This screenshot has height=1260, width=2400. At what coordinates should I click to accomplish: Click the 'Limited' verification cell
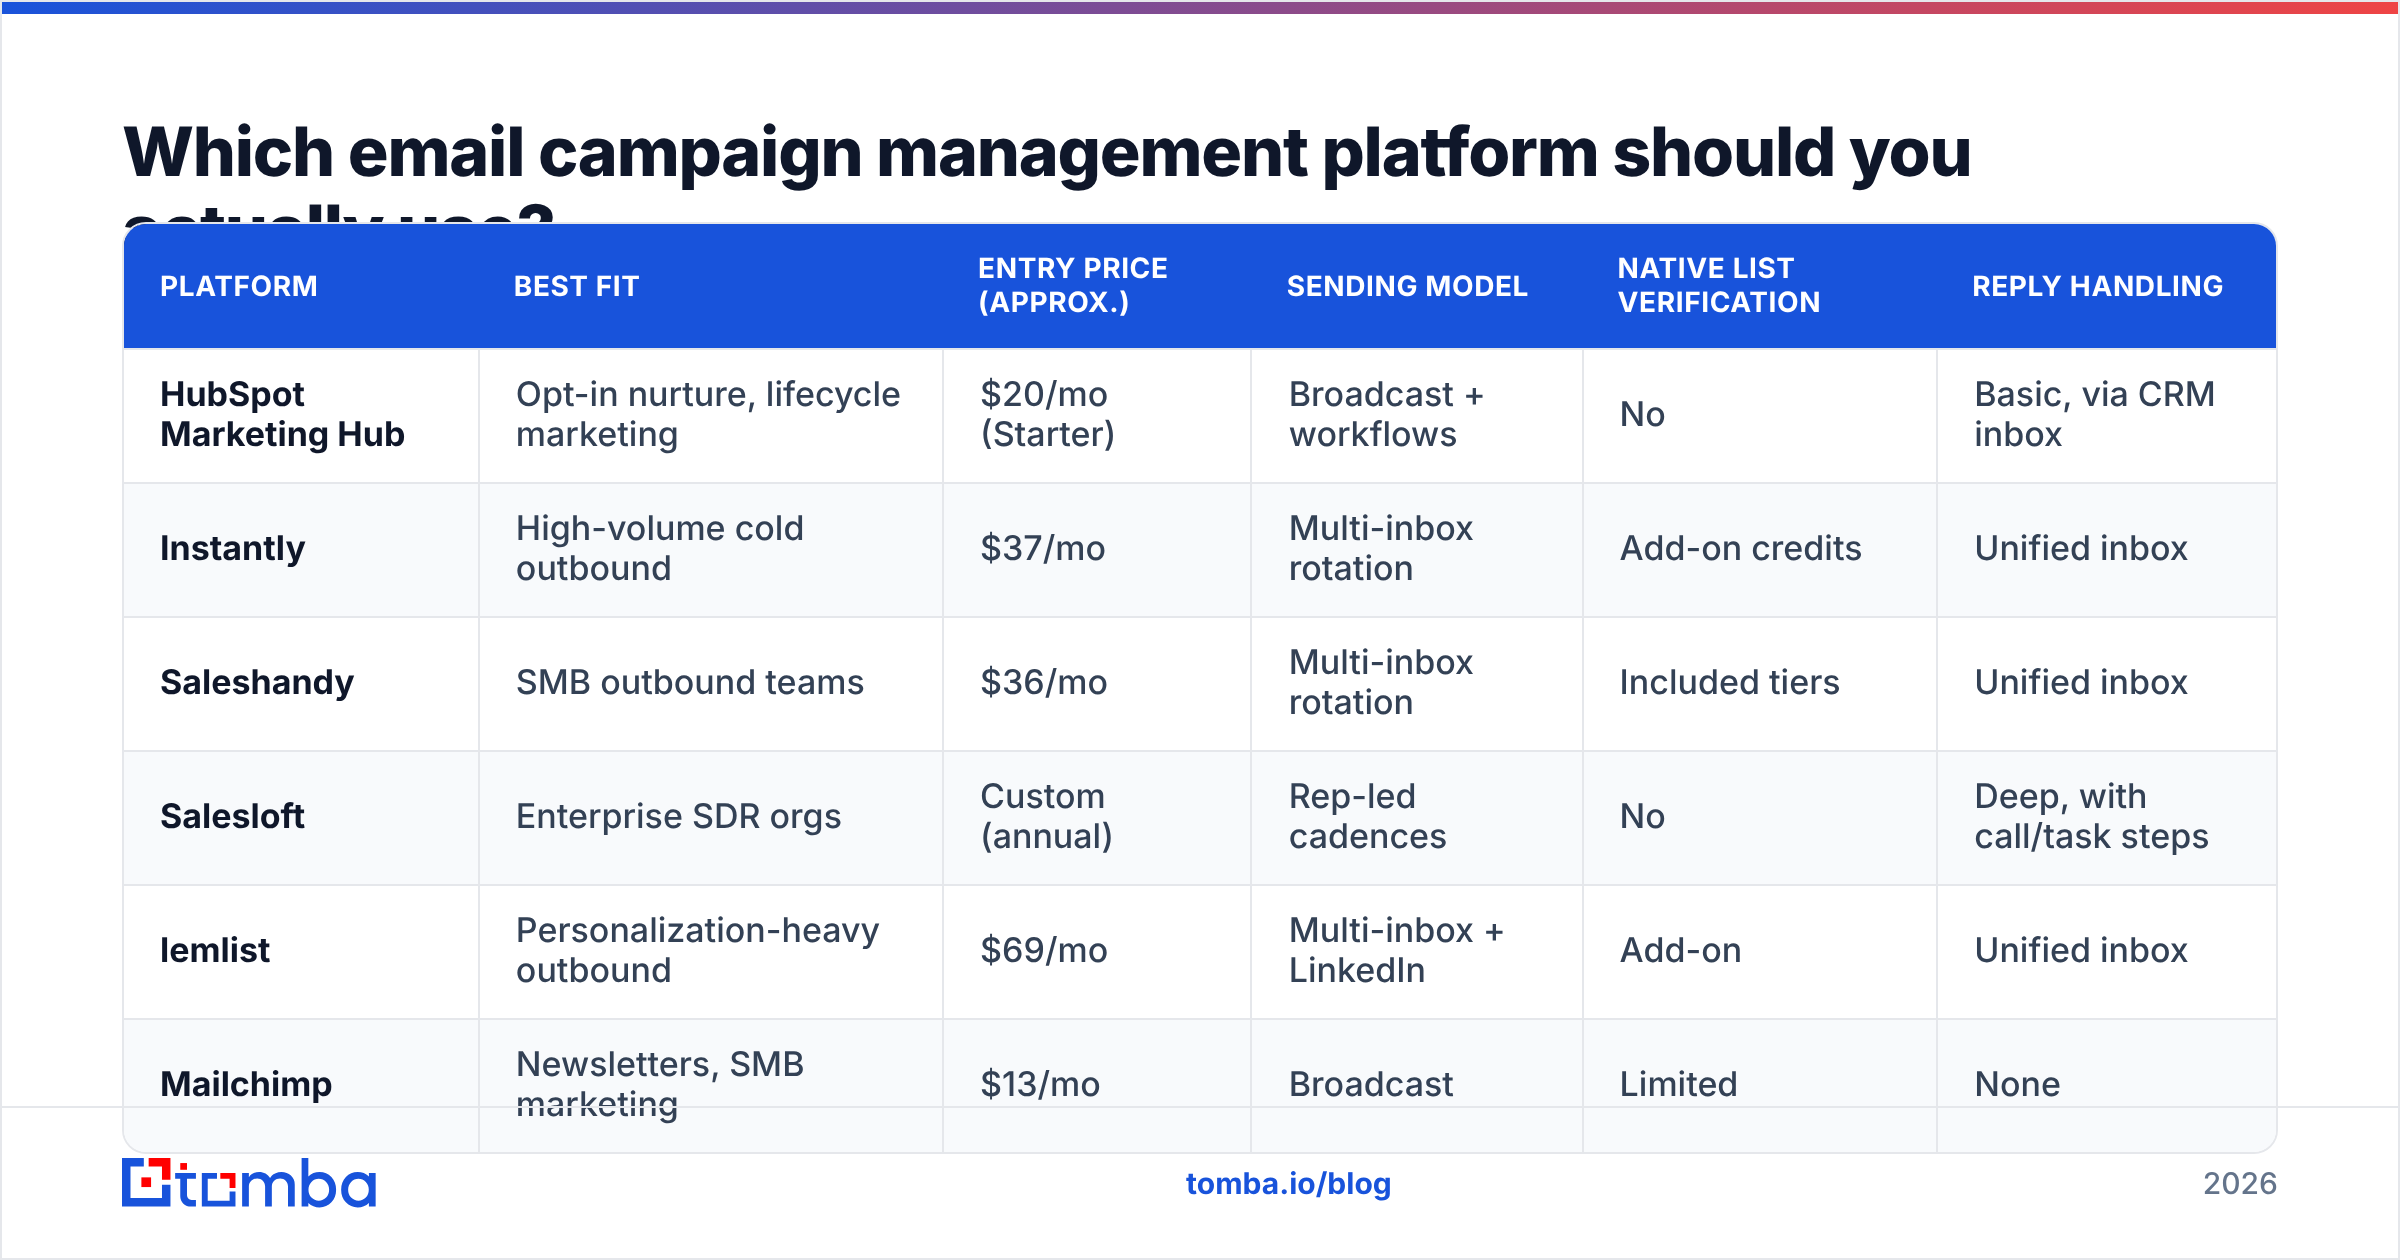[1760, 1085]
